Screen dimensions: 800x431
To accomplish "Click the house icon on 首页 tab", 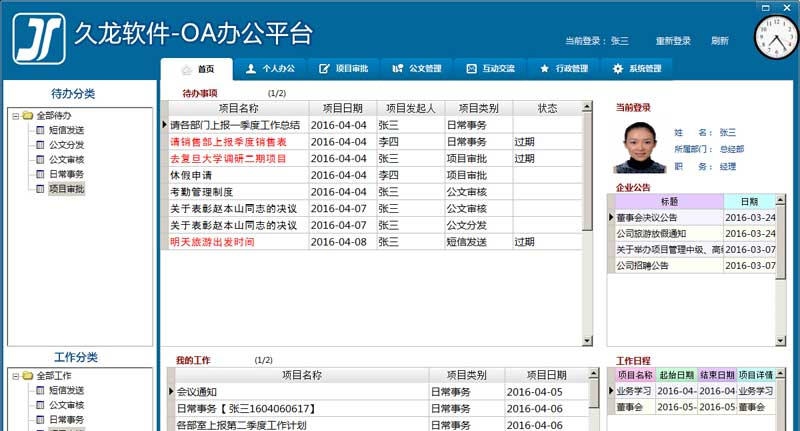I will coord(186,69).
